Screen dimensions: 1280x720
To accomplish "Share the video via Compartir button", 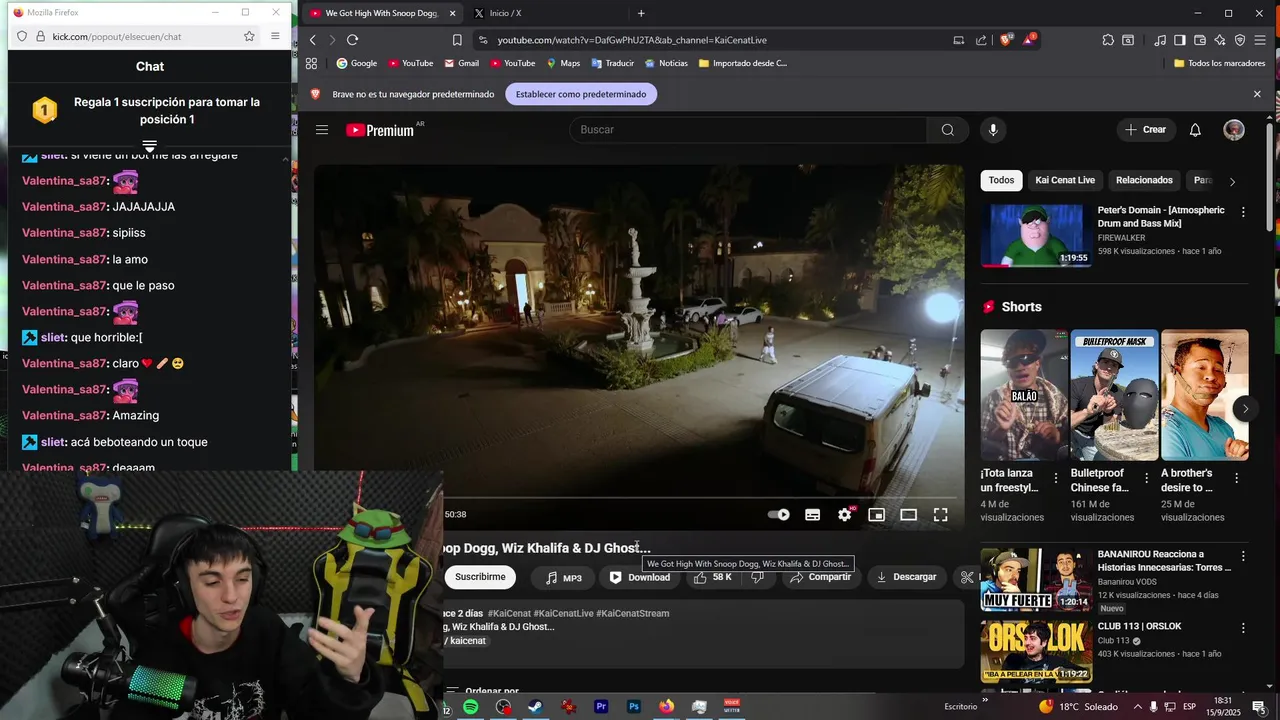I will pos(820,577).
